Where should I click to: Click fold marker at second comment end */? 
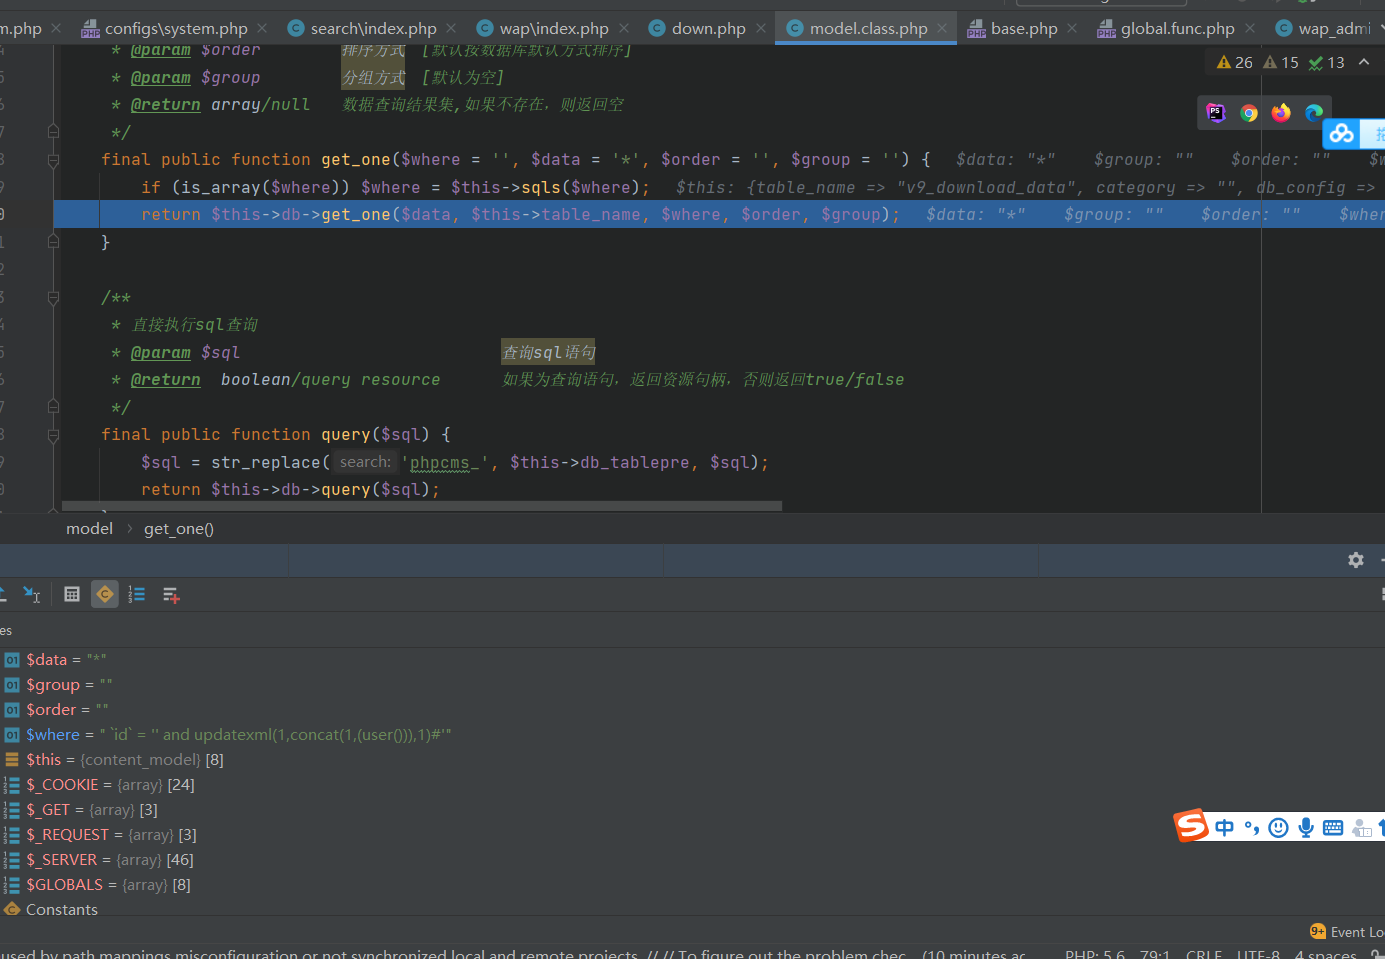tap(53, 407)
